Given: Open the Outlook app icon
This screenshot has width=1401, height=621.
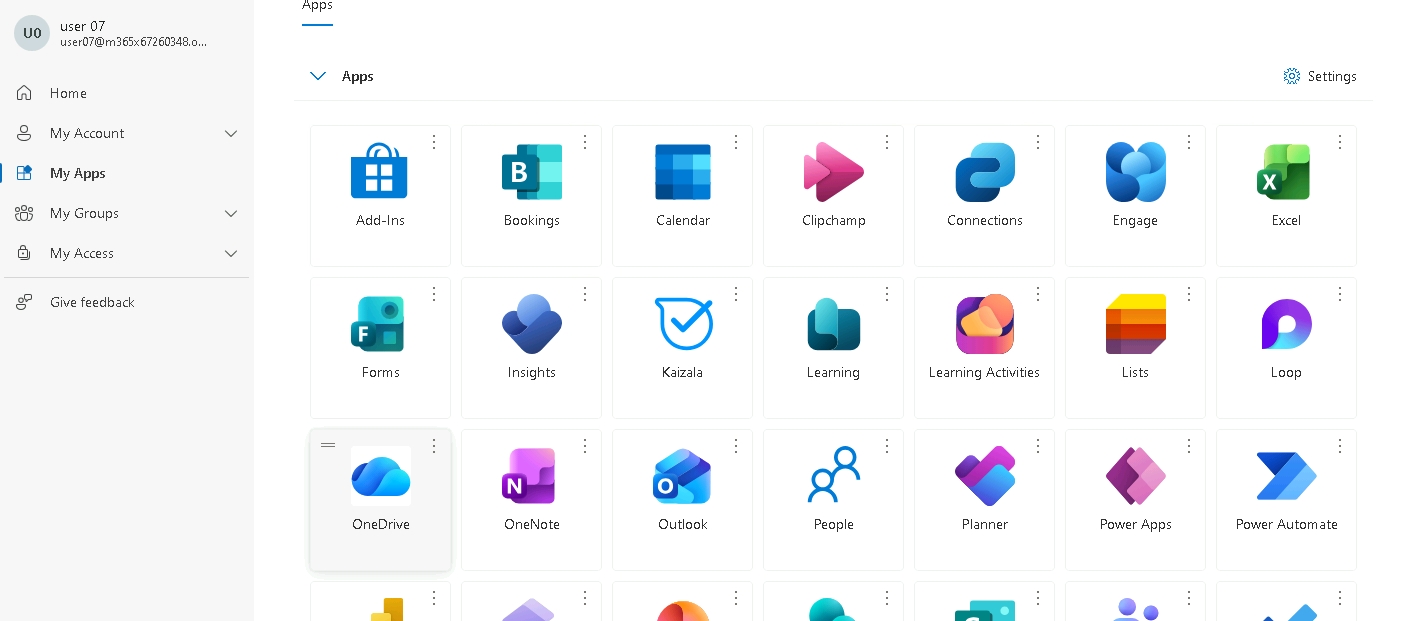Looking at the screenshot, I should (x=683, y=476).
